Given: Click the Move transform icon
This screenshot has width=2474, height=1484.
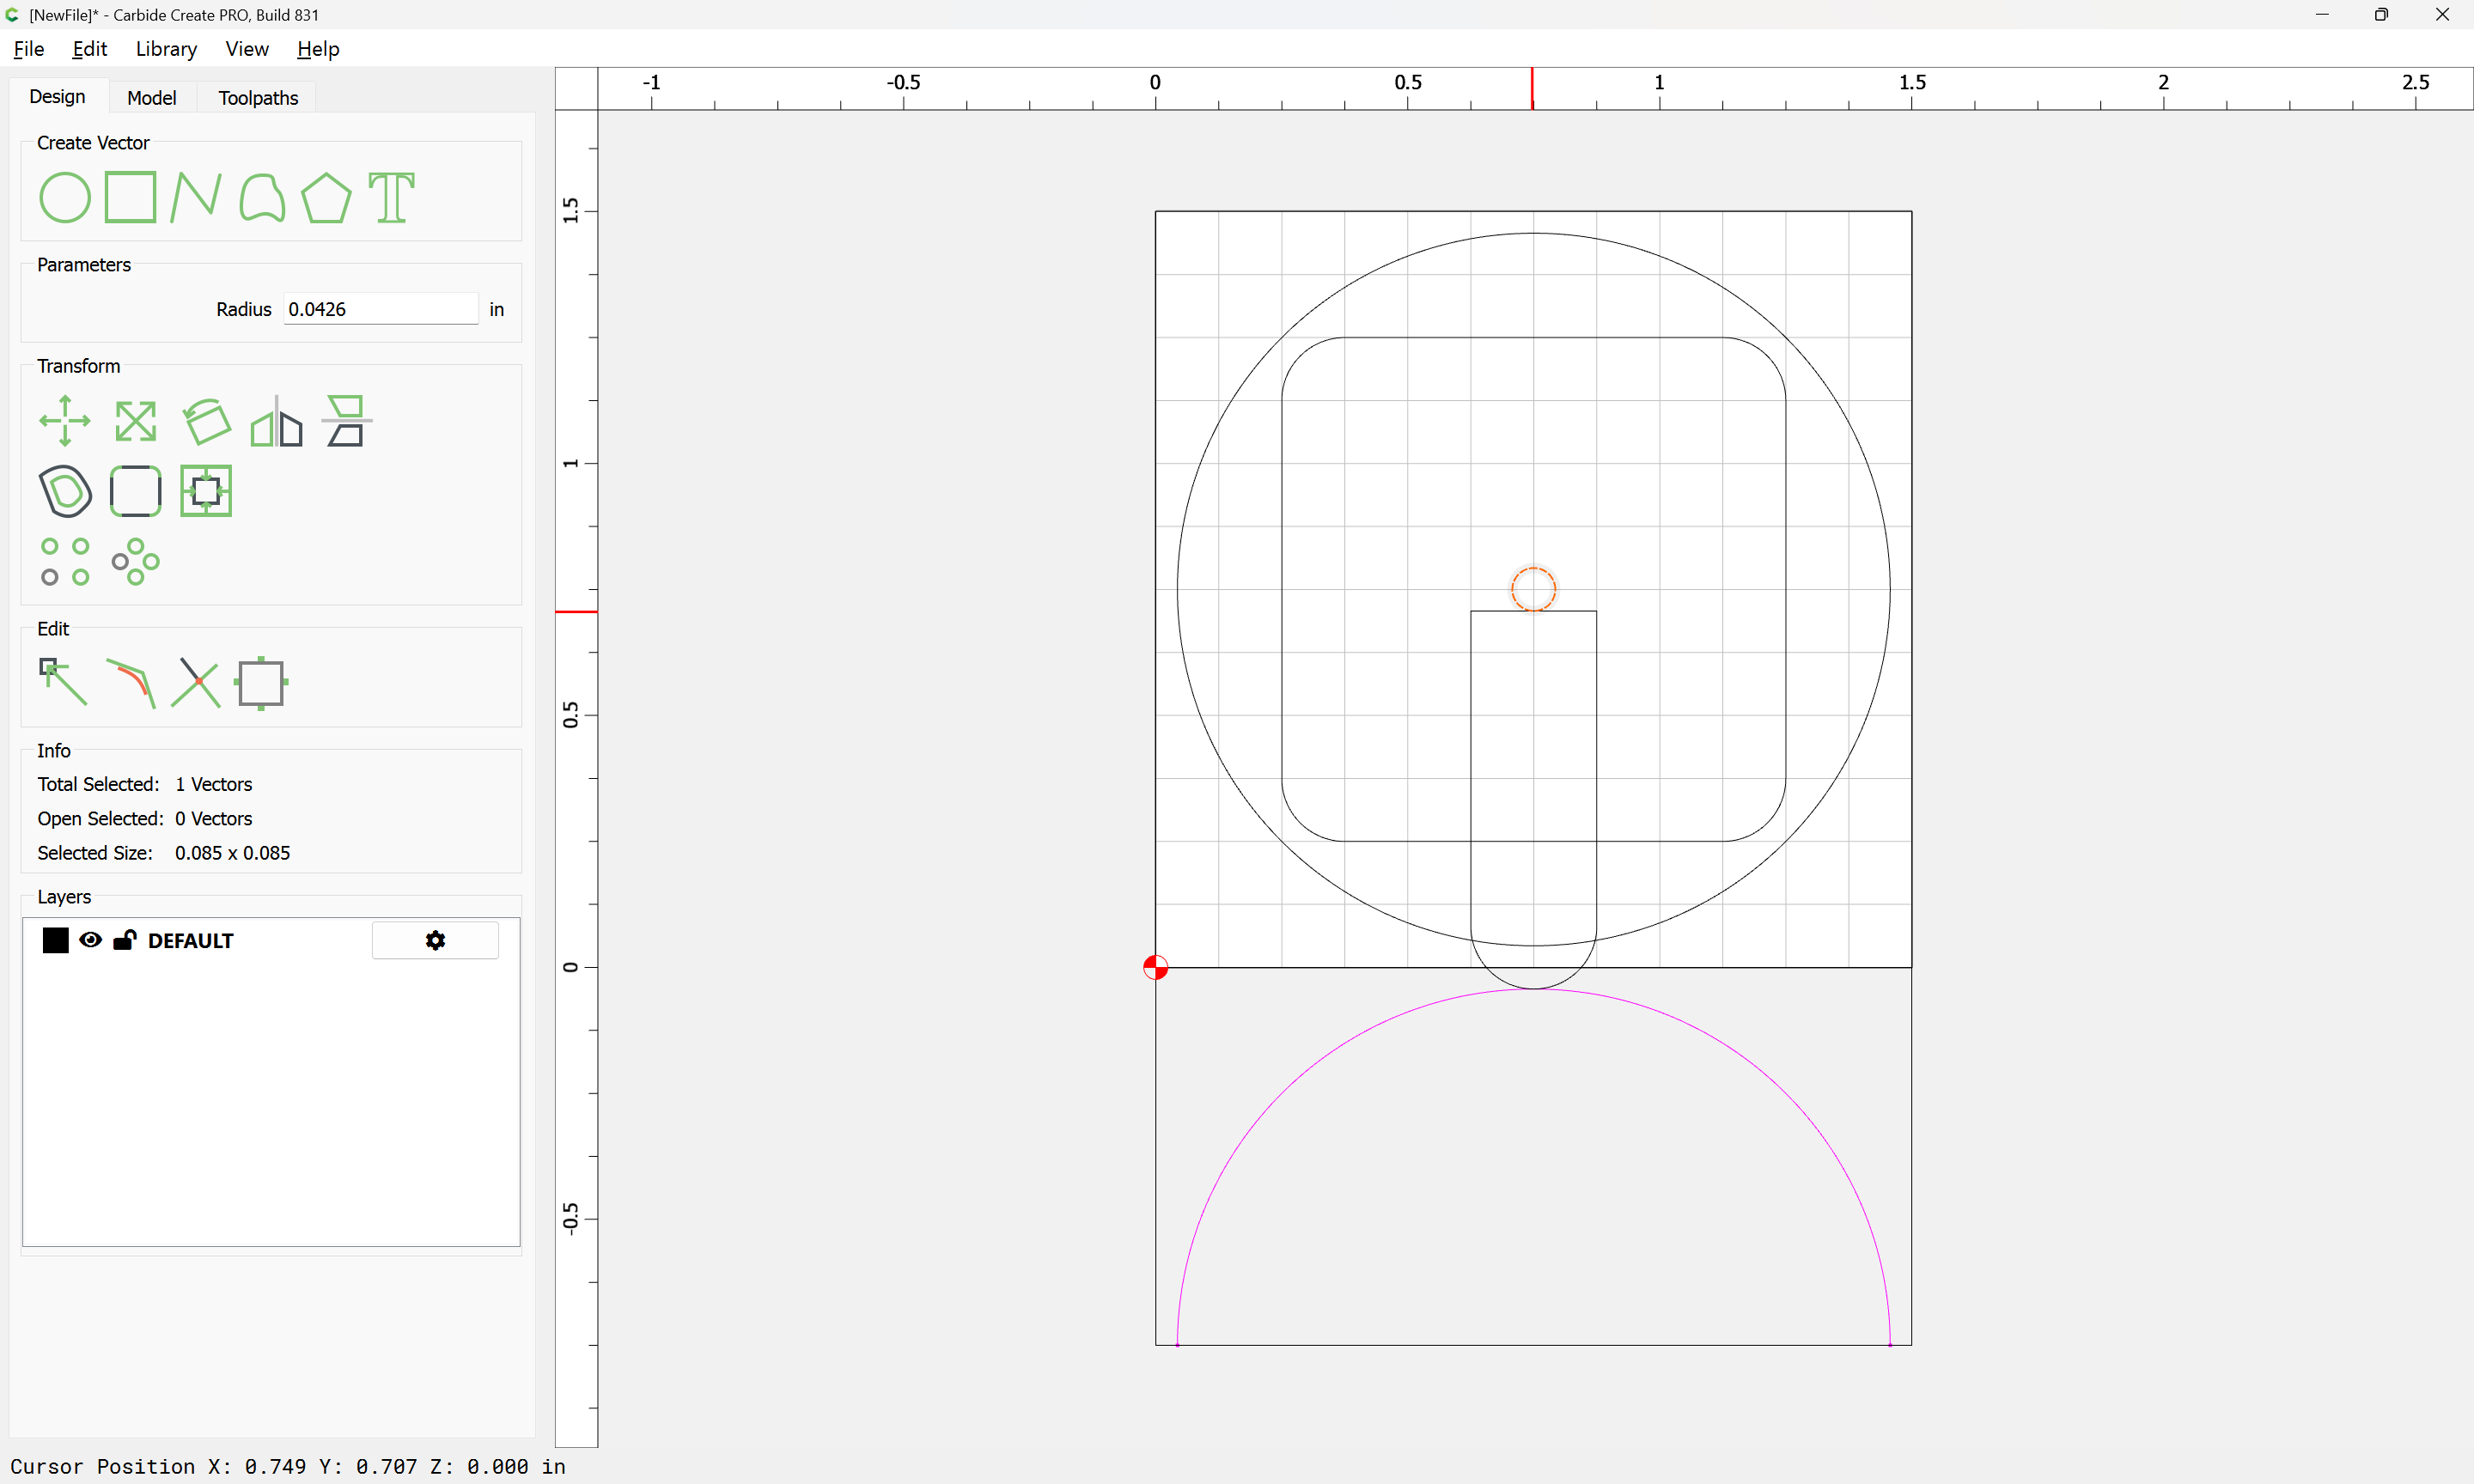Looking at the screenshot, I should pos(64,421).
